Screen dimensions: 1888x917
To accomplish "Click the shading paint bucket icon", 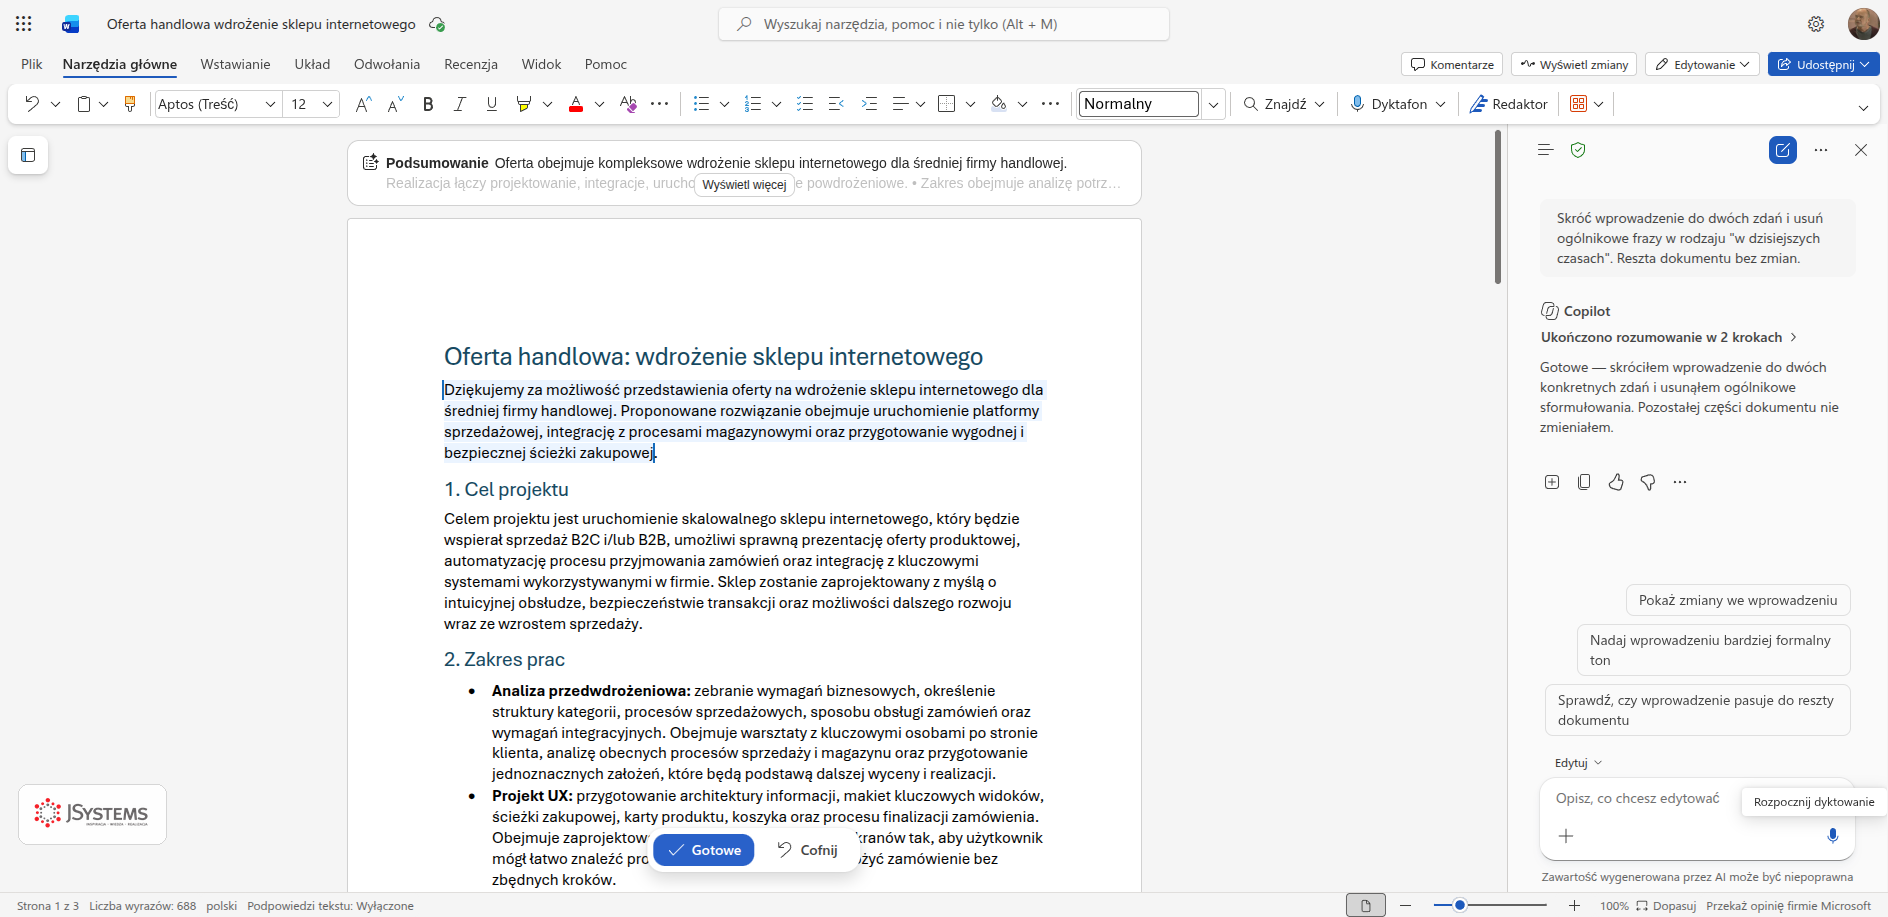I will (x=999, y=104).
